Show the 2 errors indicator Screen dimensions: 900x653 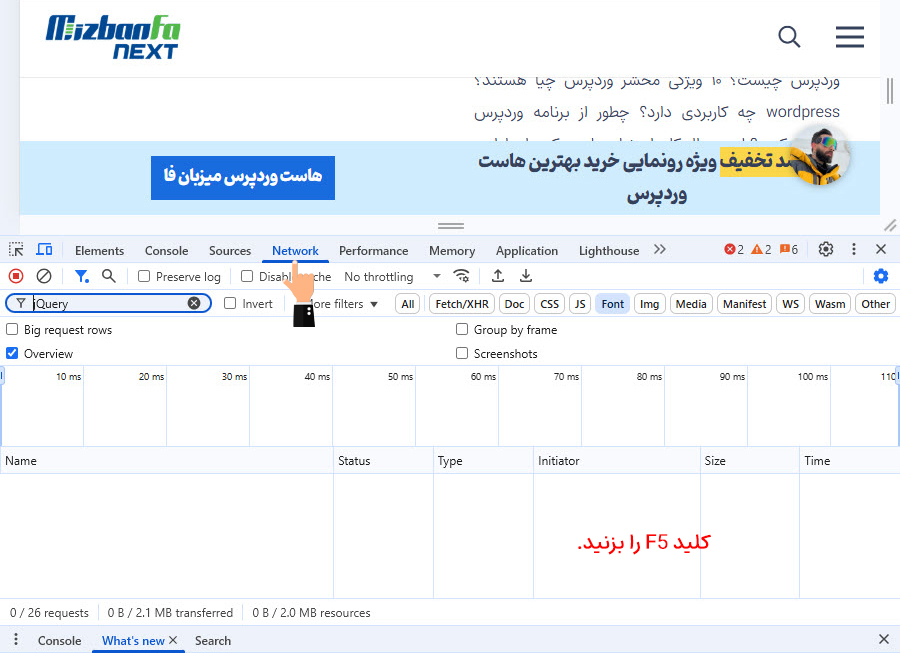[734, 250]
